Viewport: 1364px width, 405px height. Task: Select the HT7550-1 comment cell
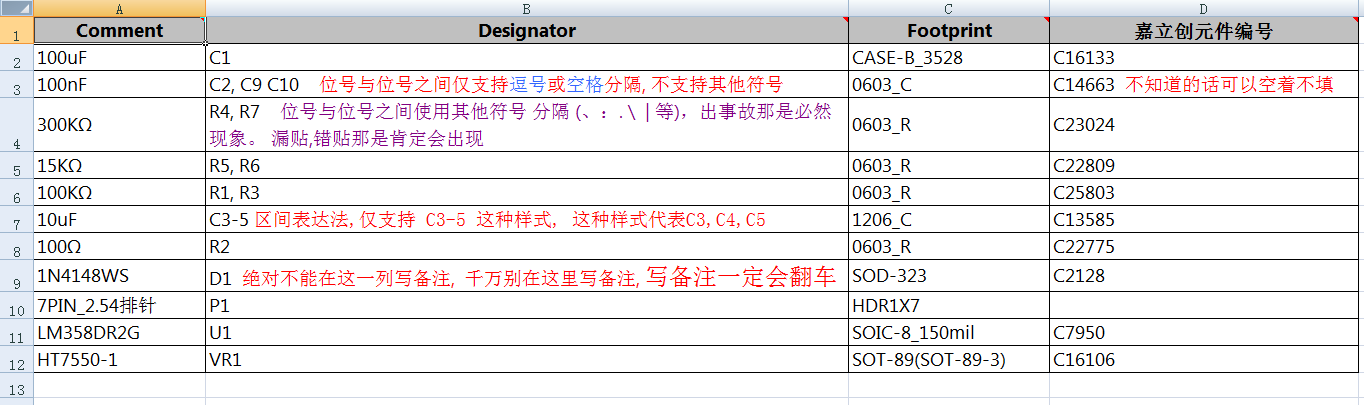click(x=119, y=359)
